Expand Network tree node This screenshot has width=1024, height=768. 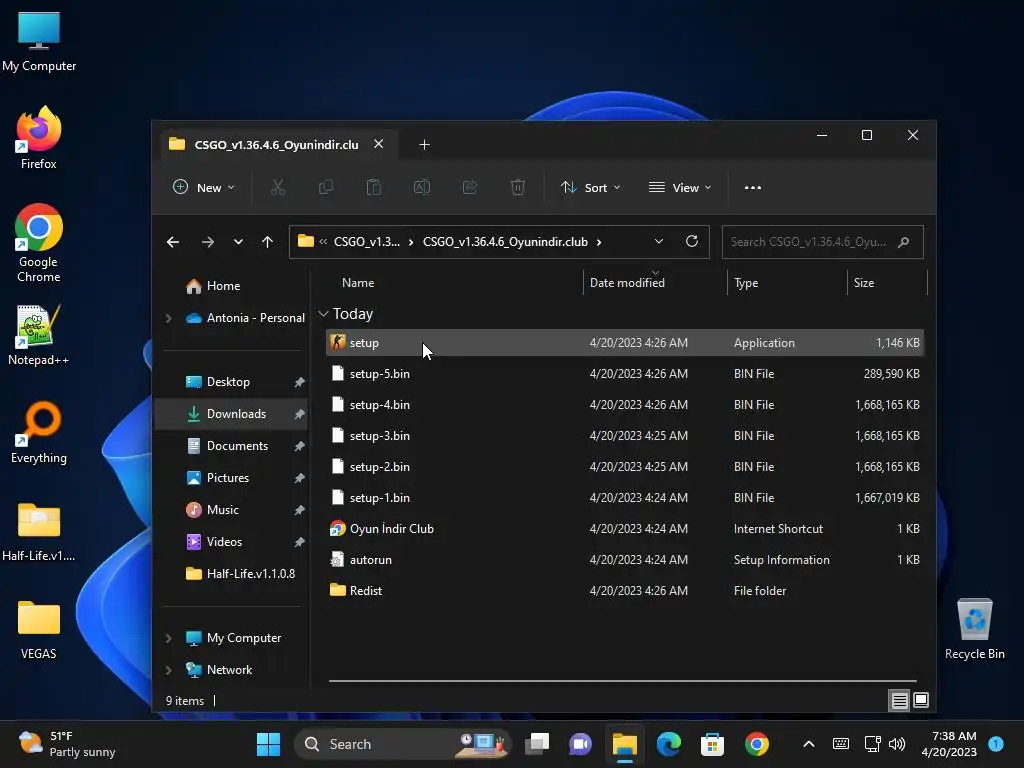168,670
